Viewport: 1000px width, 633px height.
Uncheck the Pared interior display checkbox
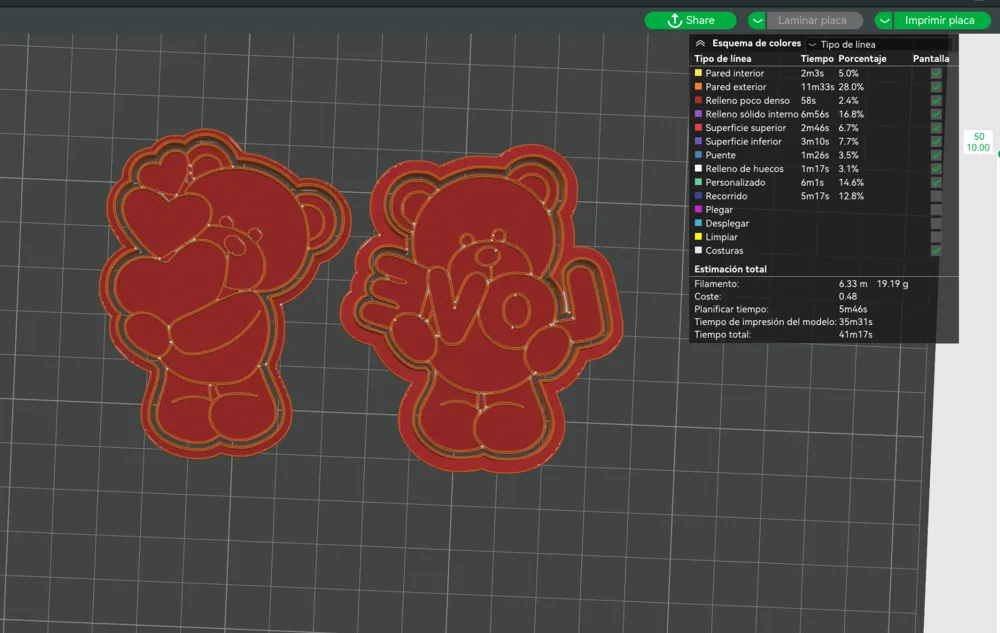pyautogui.click(x=936, y=73)
